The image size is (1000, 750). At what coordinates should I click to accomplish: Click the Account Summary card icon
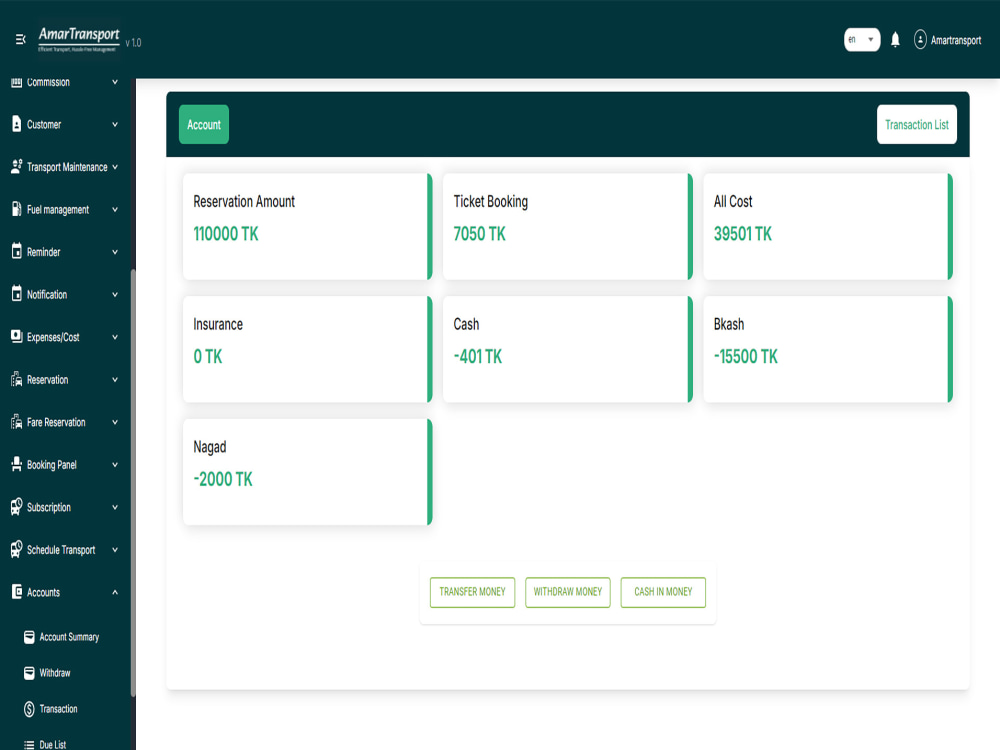[29, 637]
